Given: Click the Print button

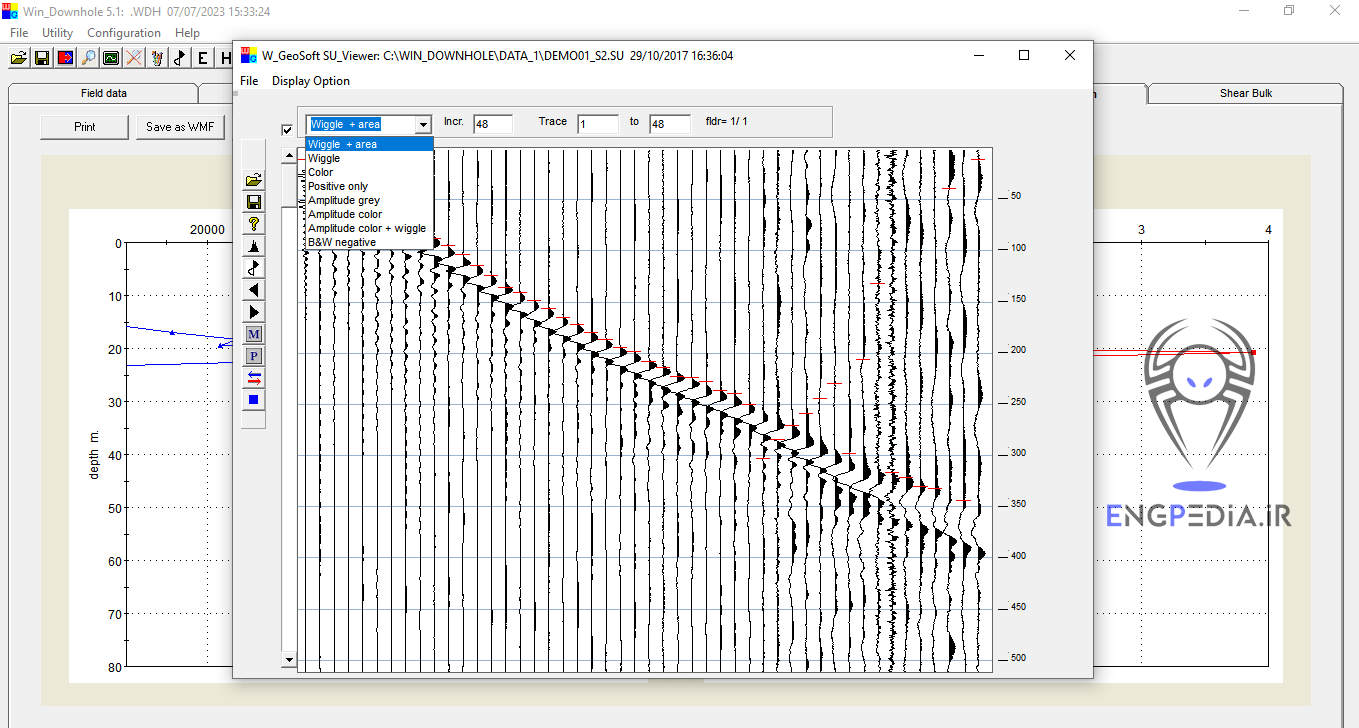Looking at the screenshot, I should pyautogui.click(x=85, y=127).
